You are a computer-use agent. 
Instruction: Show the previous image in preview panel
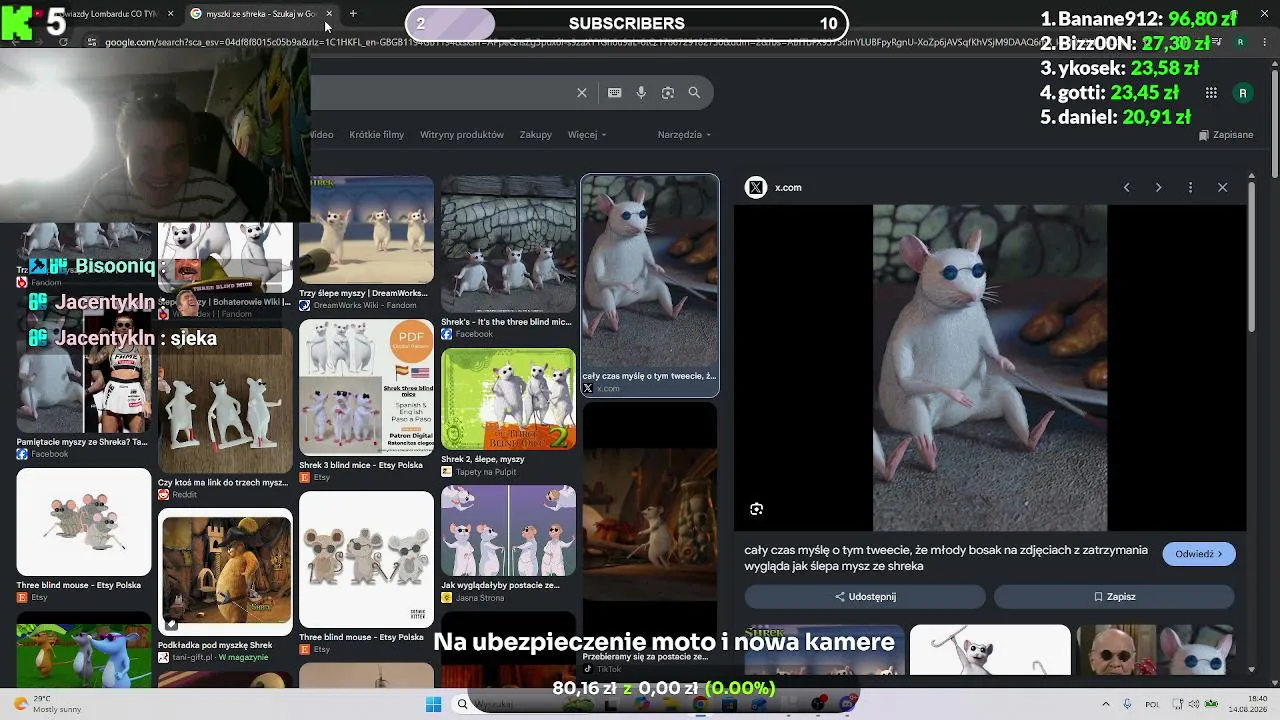point(1127,188)
